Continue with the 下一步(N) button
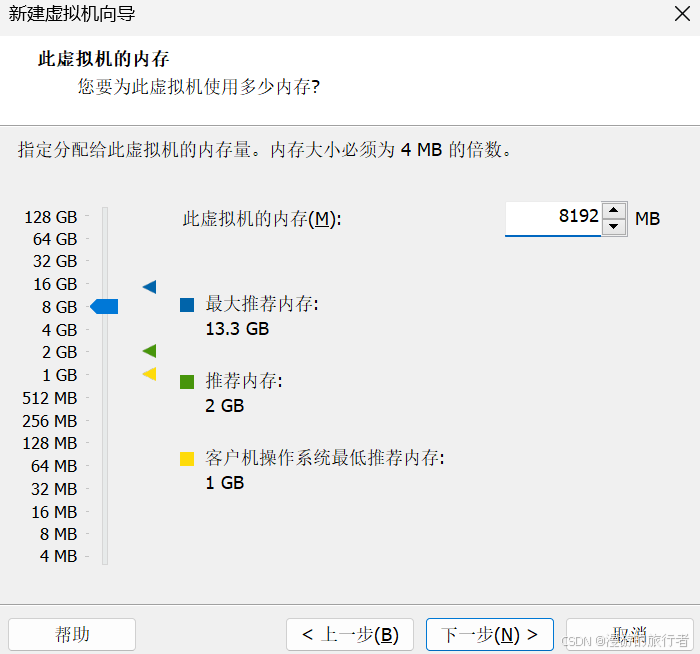700x654 pixels. 490,634
